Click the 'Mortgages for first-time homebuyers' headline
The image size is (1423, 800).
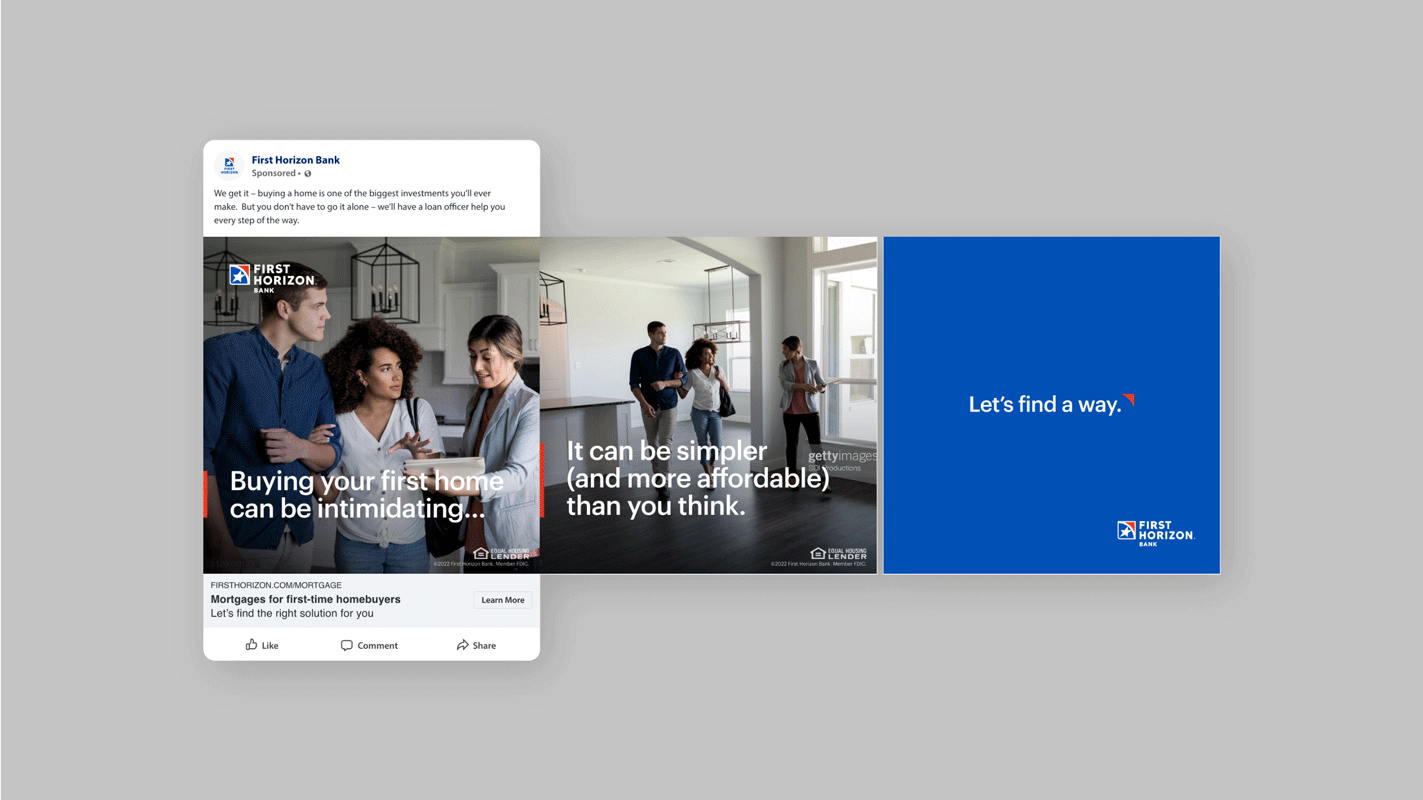305,599
